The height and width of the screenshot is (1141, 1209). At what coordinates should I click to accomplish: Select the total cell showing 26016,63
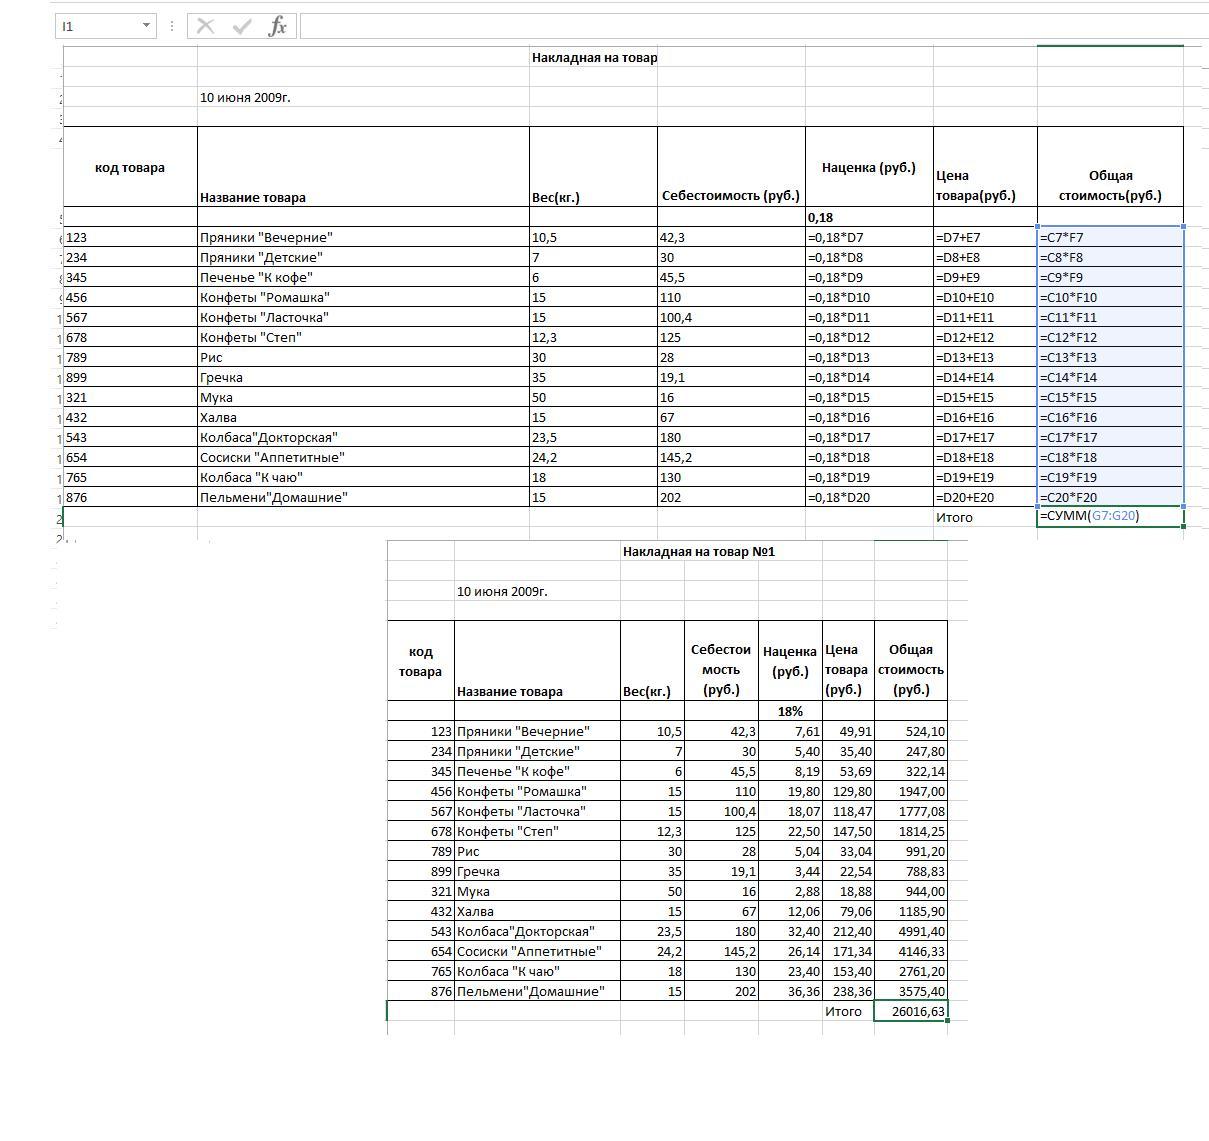[911, 1011]
